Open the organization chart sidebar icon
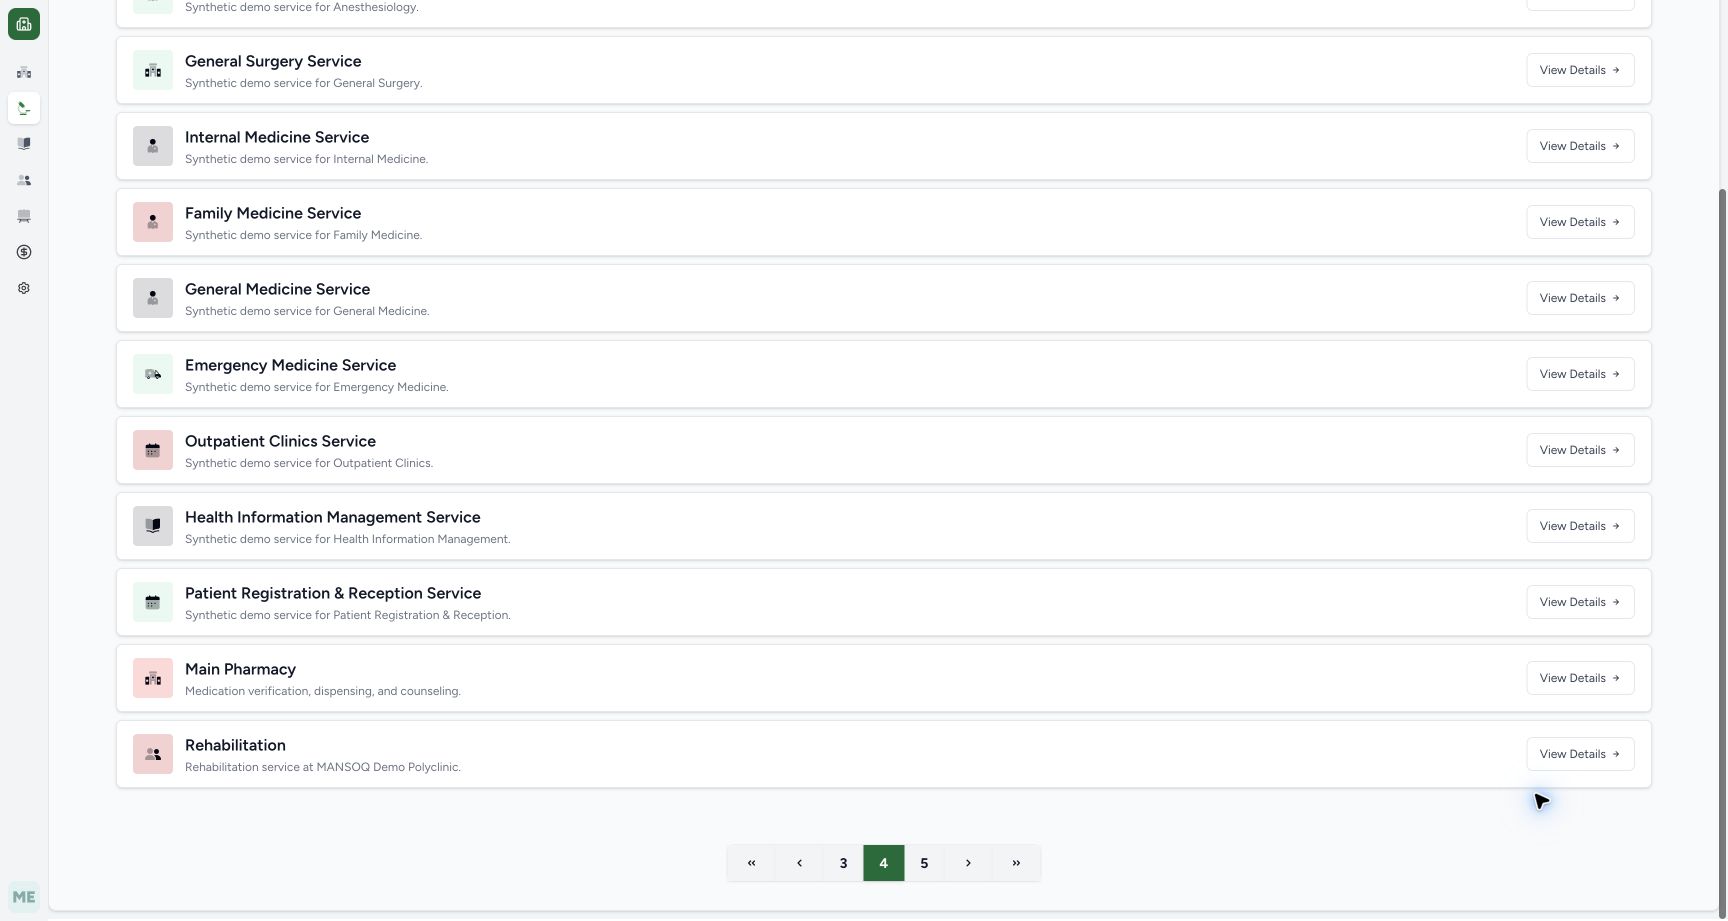1728x921 pixels. (24, 72)
